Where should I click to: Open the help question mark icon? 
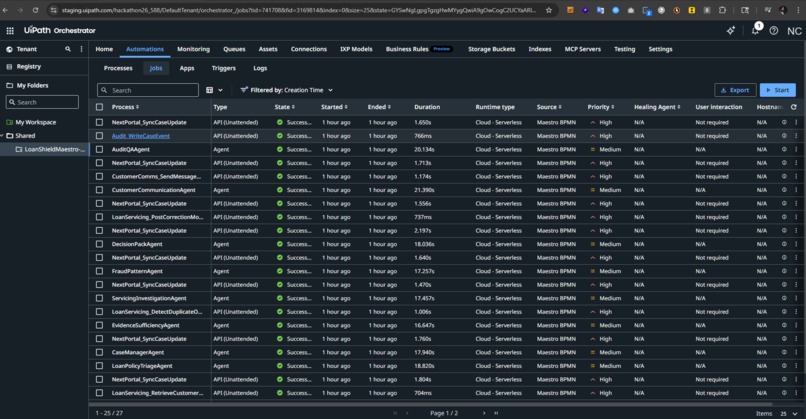(774, 31)
